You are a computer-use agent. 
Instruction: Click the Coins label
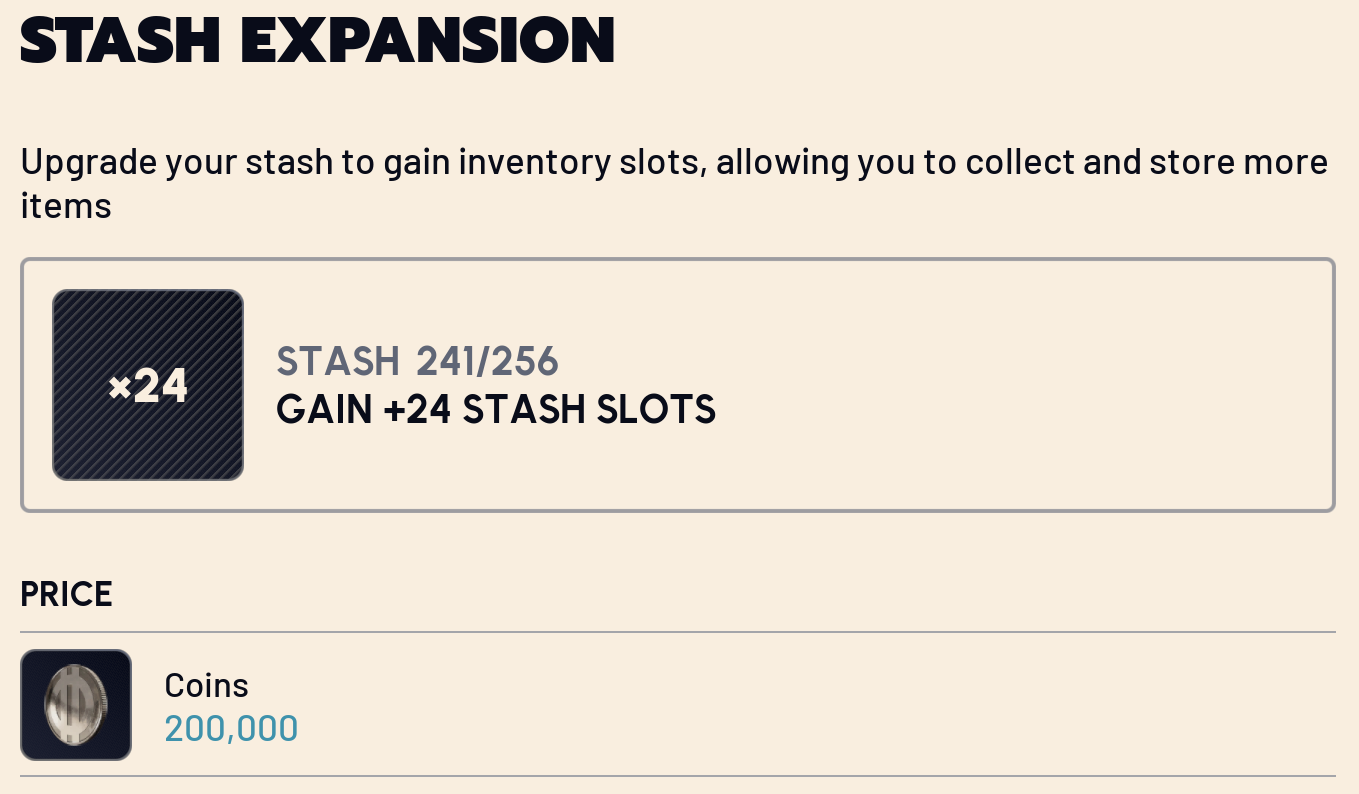coord(206,685)
